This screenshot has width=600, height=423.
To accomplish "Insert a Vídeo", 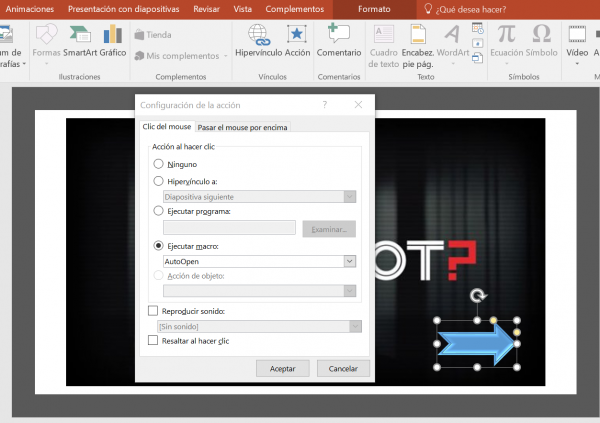I will point(577,43).
